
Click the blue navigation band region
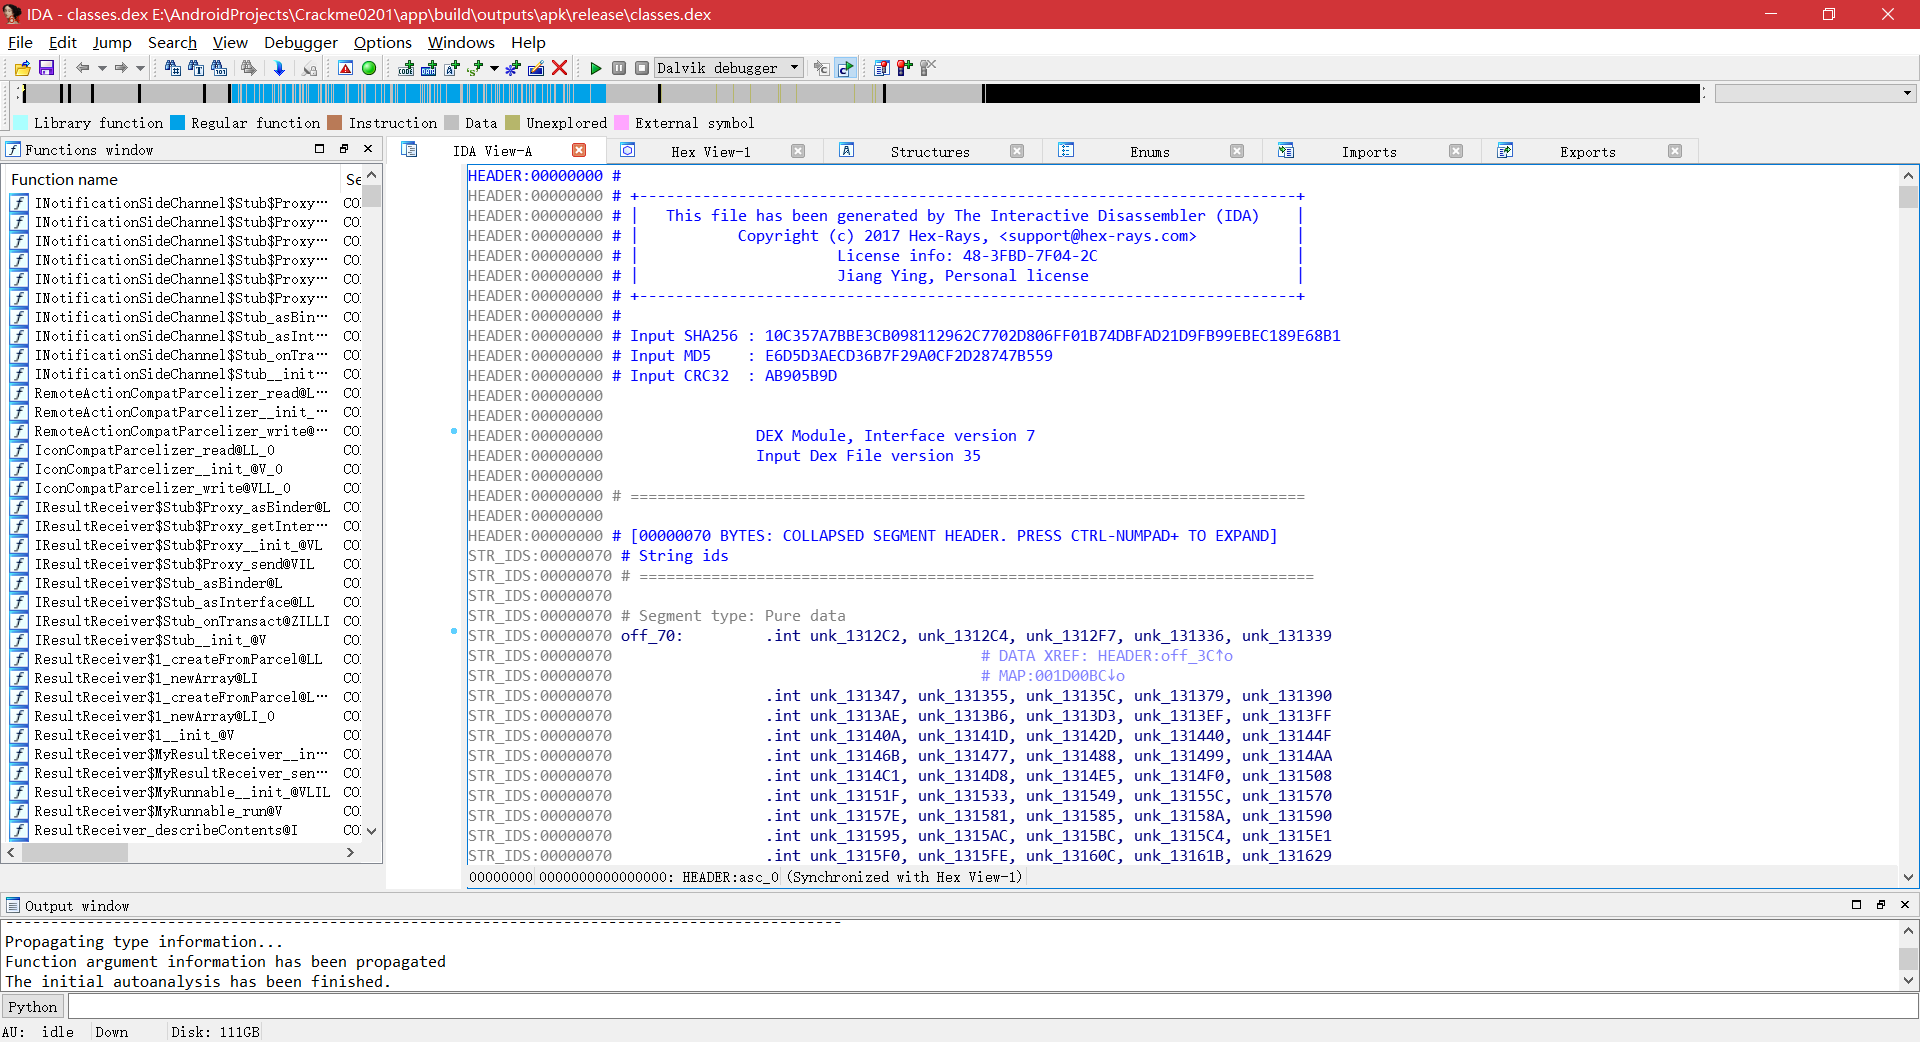(x=417, y=93)
